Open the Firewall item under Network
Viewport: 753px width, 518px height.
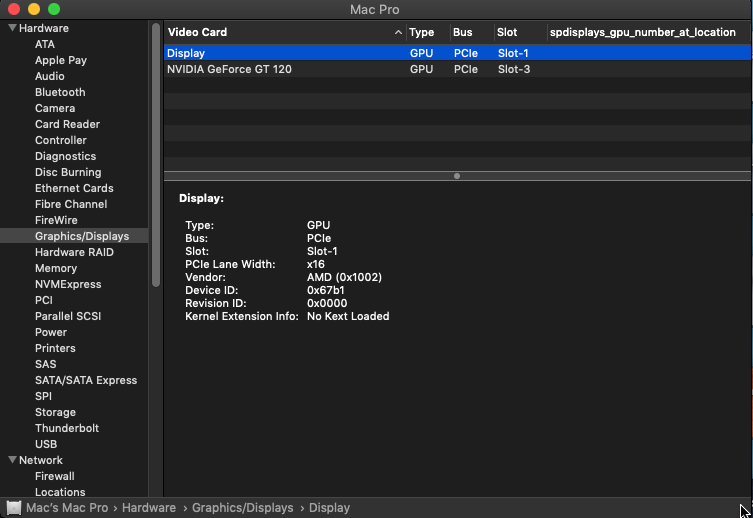pos(55,476)
